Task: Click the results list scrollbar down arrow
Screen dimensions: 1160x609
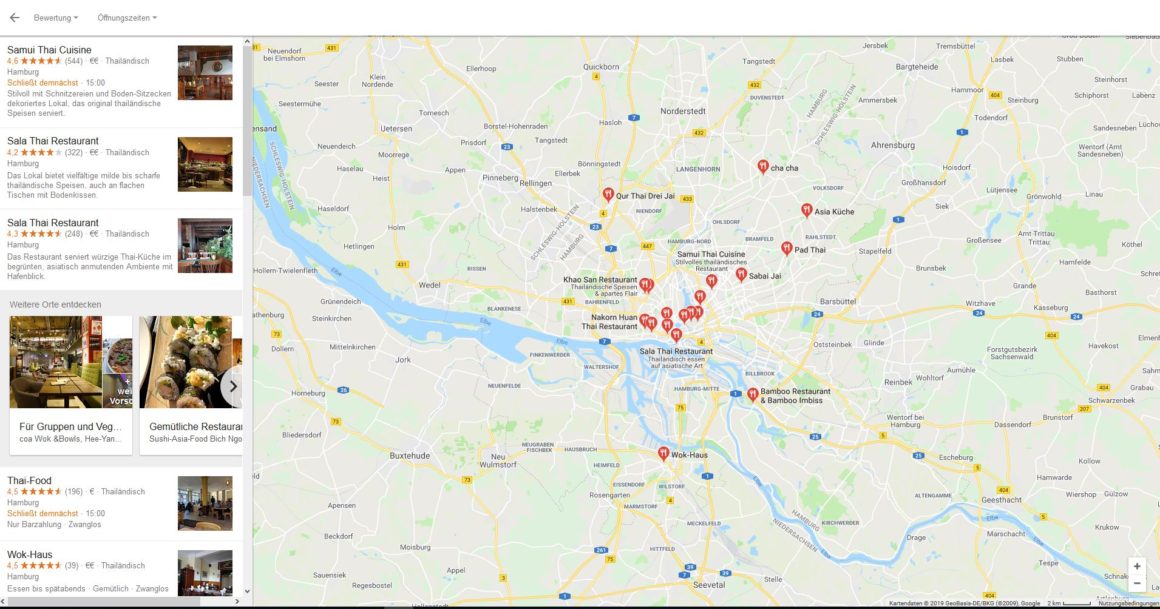Action: coord(247,591)
